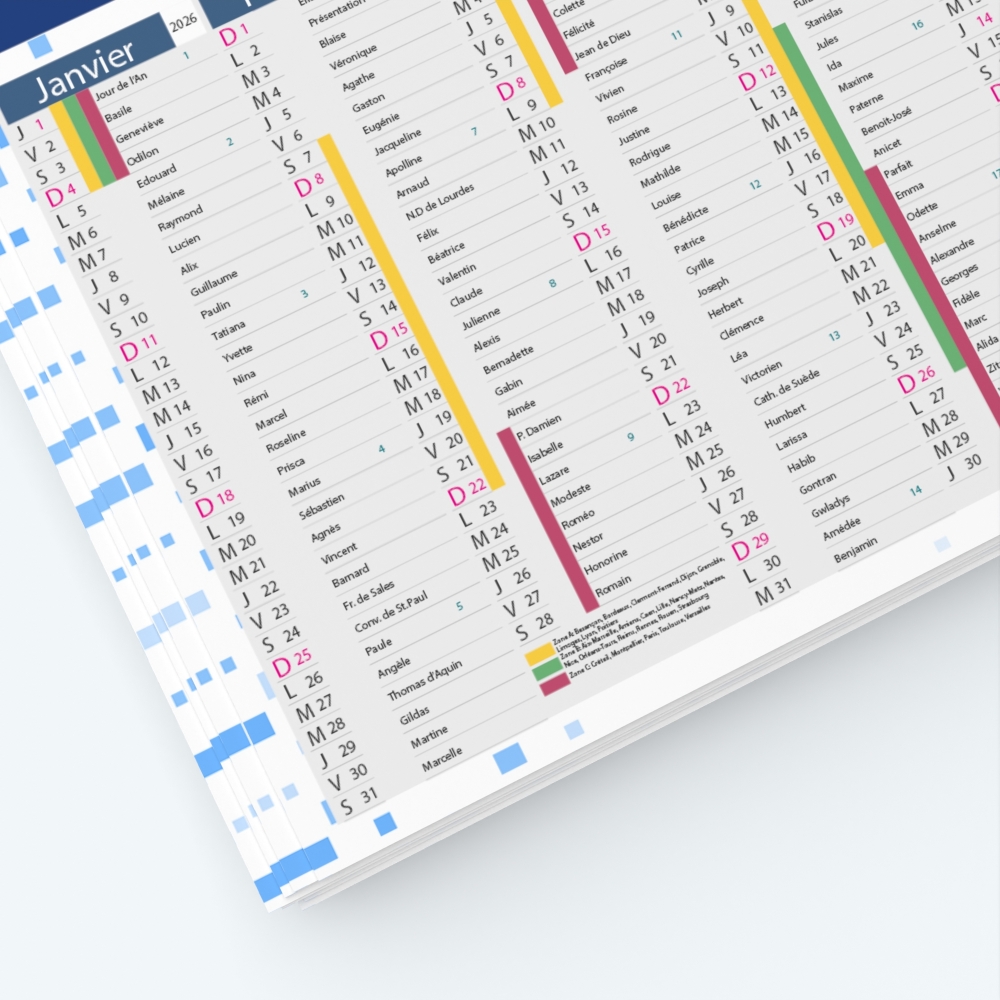Click the M 31 date in March
Image resolution: width=1000 pixels, height=1000 pixels.
coord(773,591)
